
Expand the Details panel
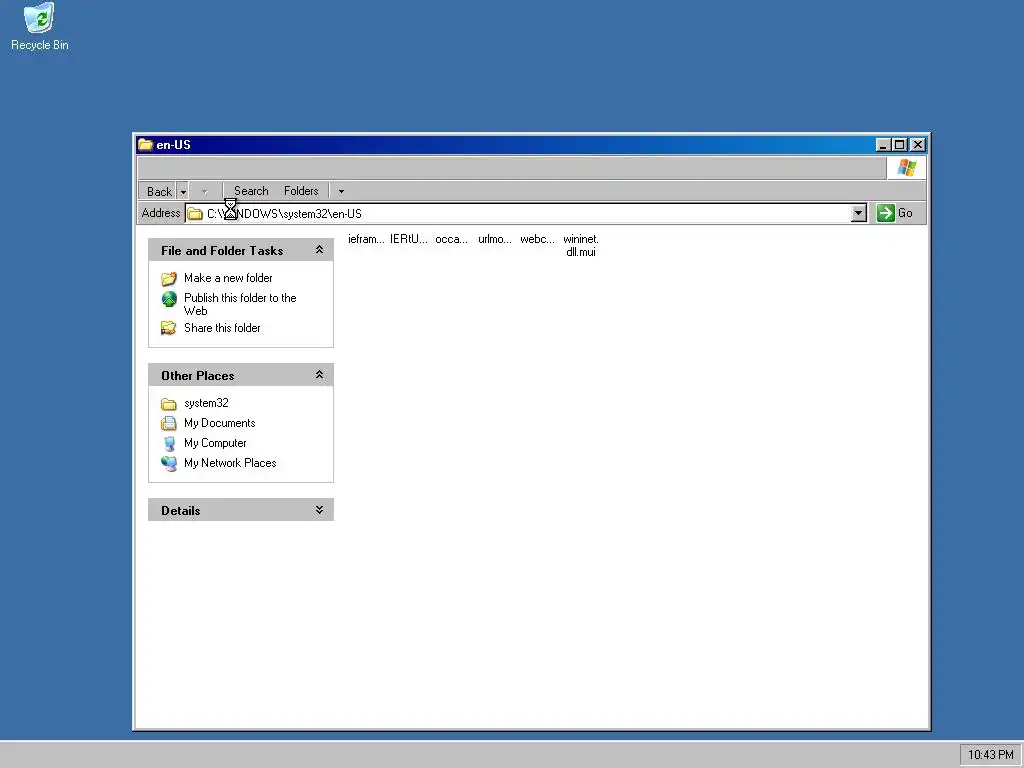point(319,509)
